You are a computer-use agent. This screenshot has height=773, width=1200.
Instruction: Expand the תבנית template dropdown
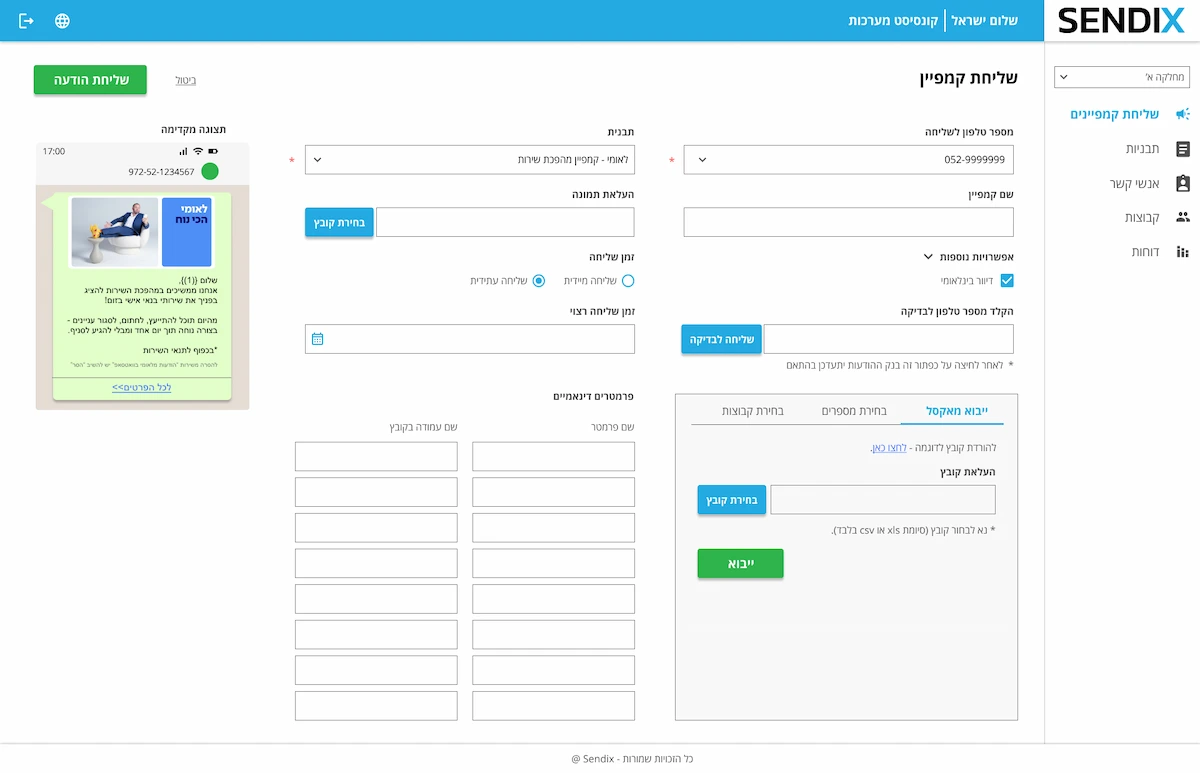click(x=469, y=159)
